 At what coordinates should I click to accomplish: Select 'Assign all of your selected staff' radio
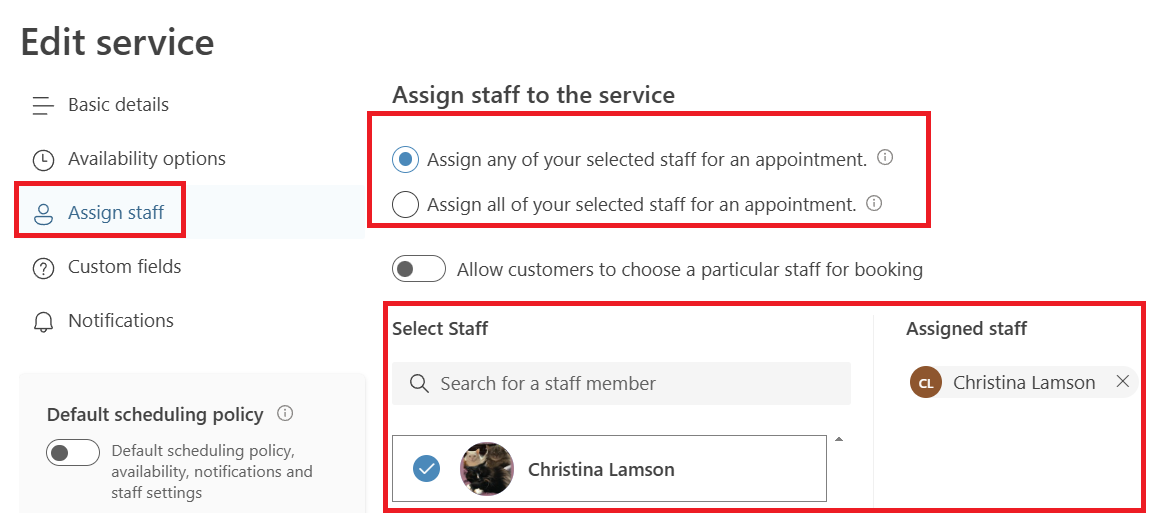coord(406,205)
